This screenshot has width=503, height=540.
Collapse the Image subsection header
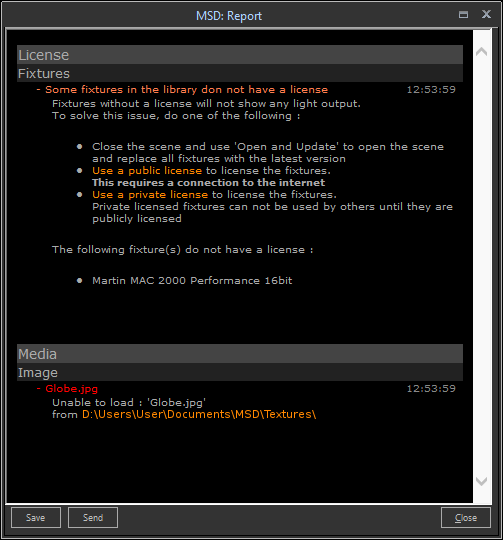point(240,372)
